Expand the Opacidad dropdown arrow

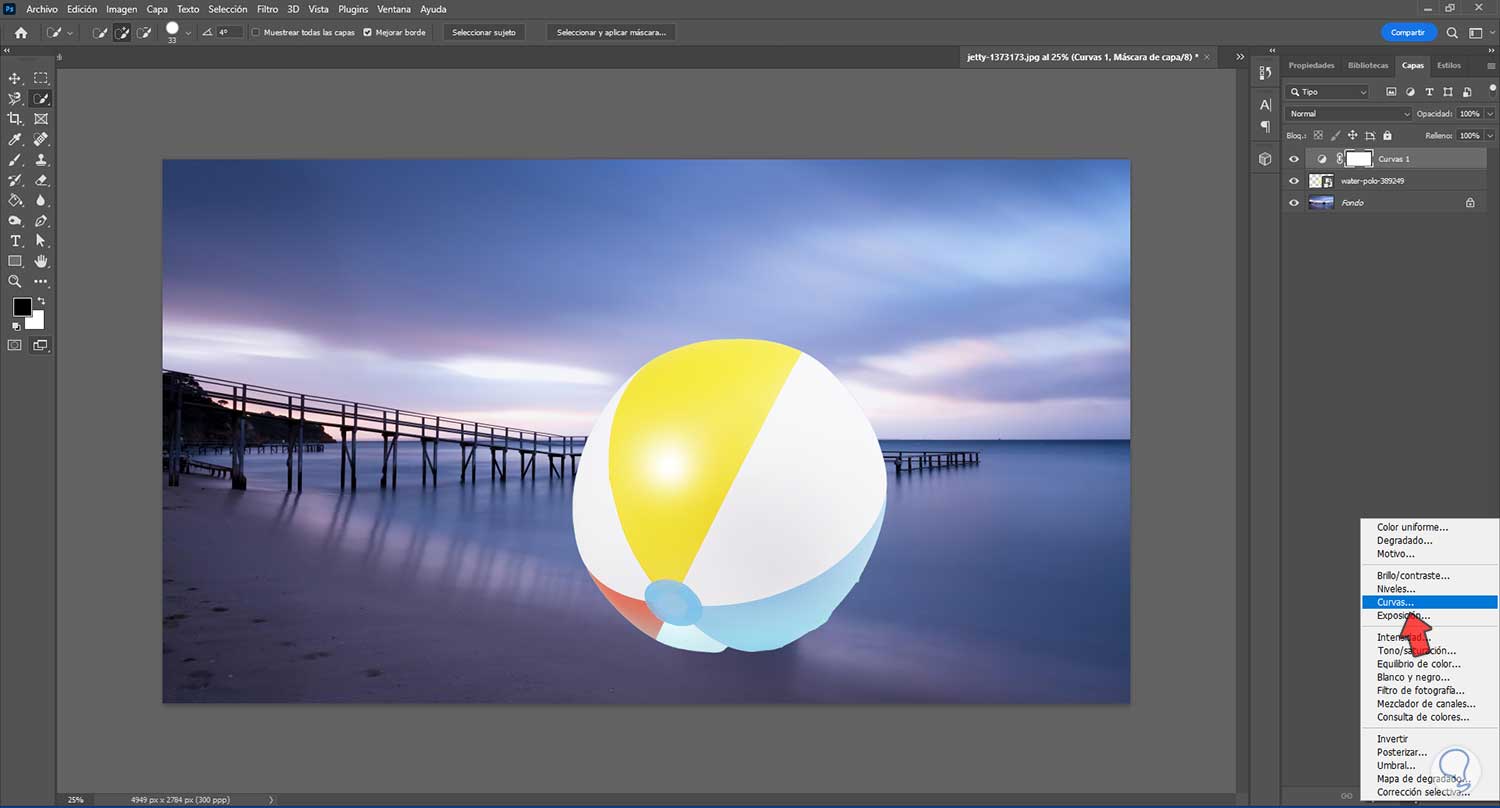(x=1490, y=114)
